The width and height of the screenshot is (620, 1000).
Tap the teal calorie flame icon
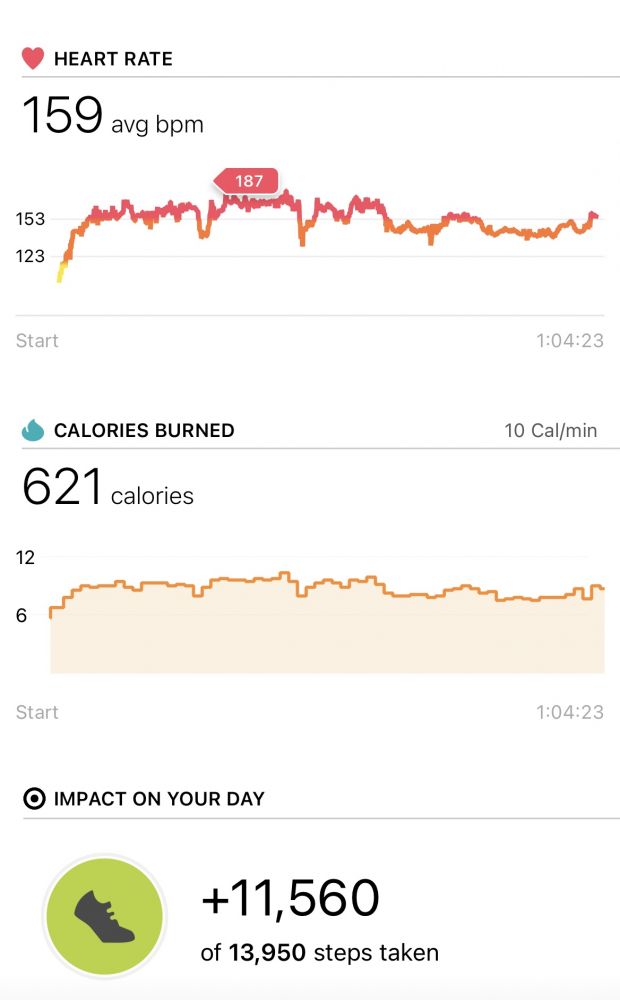tap(33, 431)
